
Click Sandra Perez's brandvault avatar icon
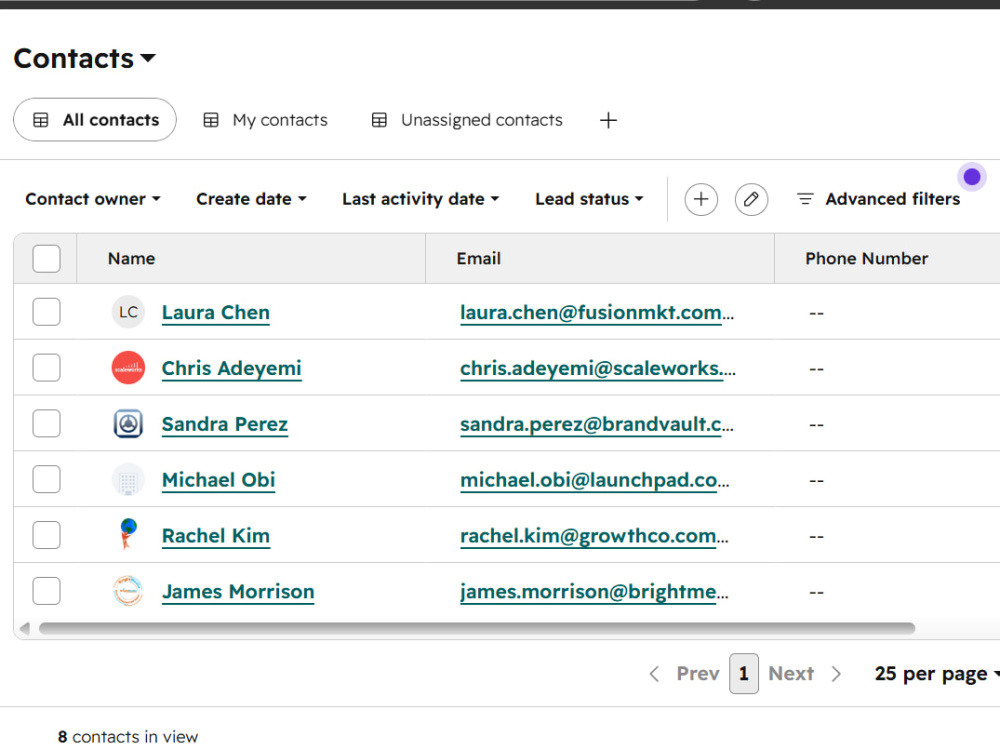(128, 423)
